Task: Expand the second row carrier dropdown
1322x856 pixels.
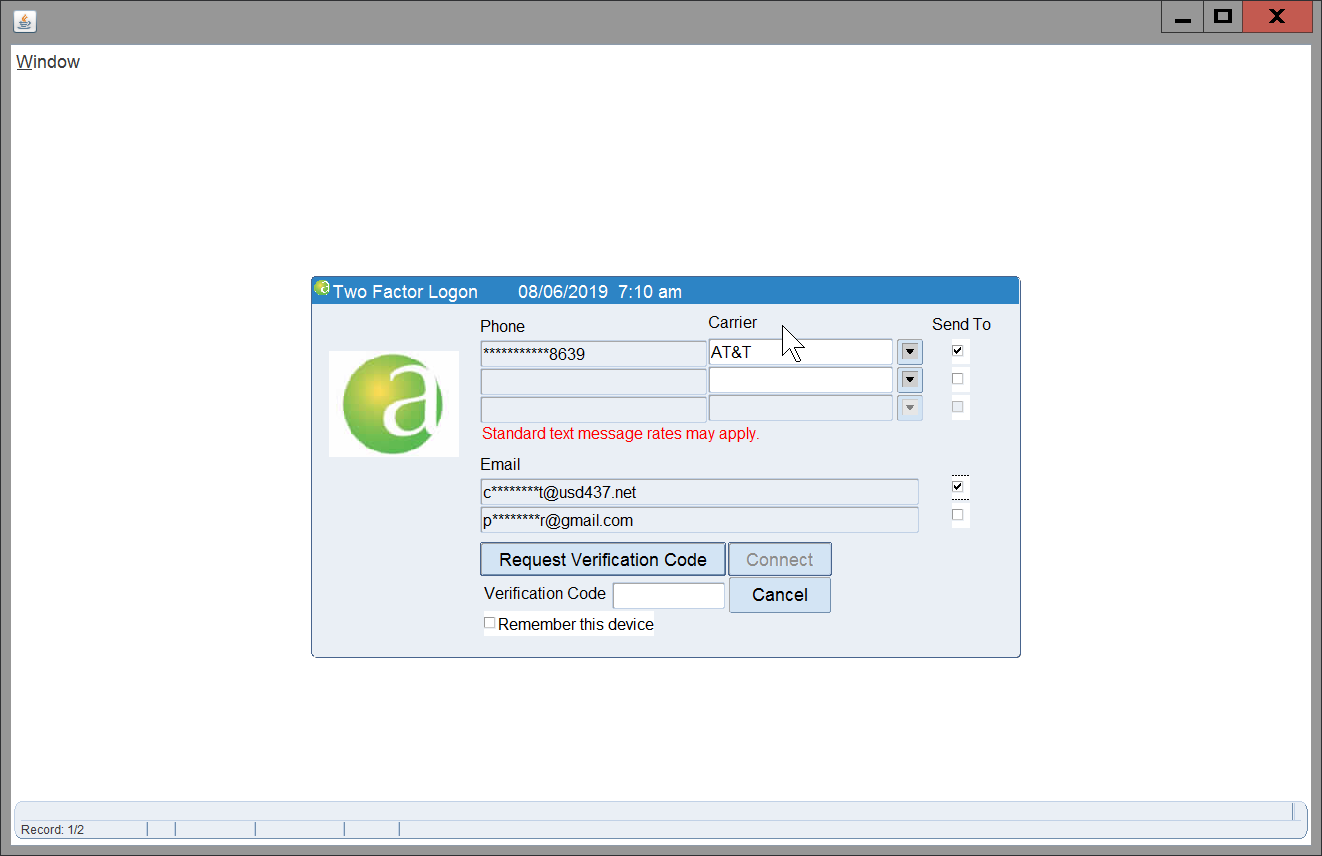Action: pyautogui.click(x=909, y=380)
